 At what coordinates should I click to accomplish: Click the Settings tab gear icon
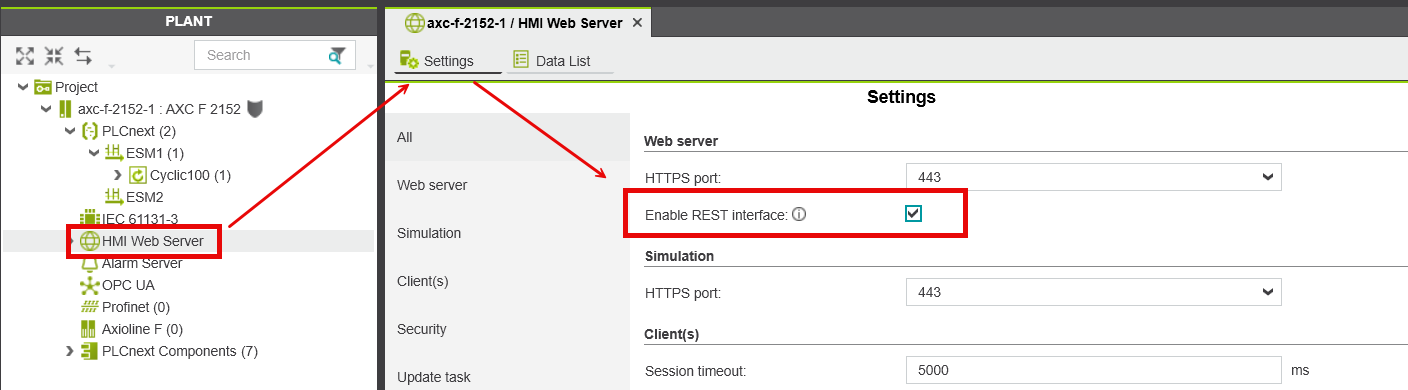pyautogui.click(x=409, y=60)
